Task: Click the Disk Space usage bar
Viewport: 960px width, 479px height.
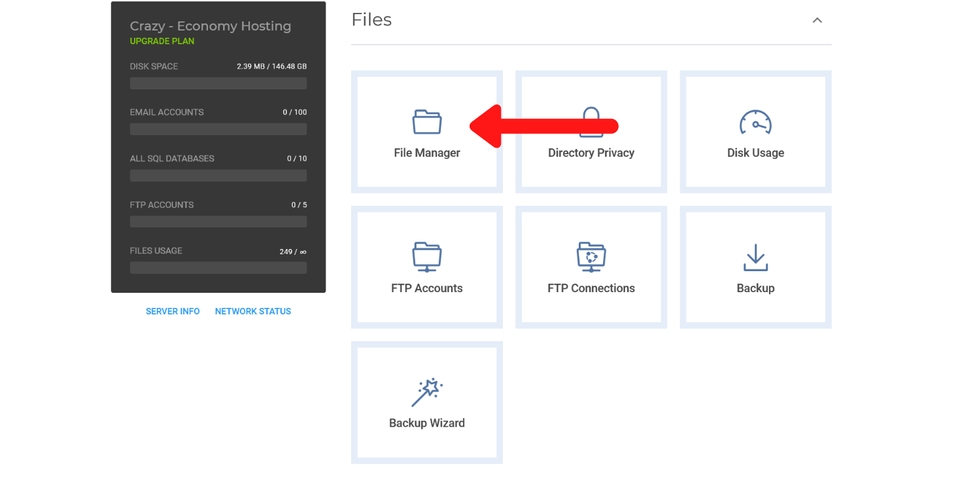Action: (x=218, y=83)
